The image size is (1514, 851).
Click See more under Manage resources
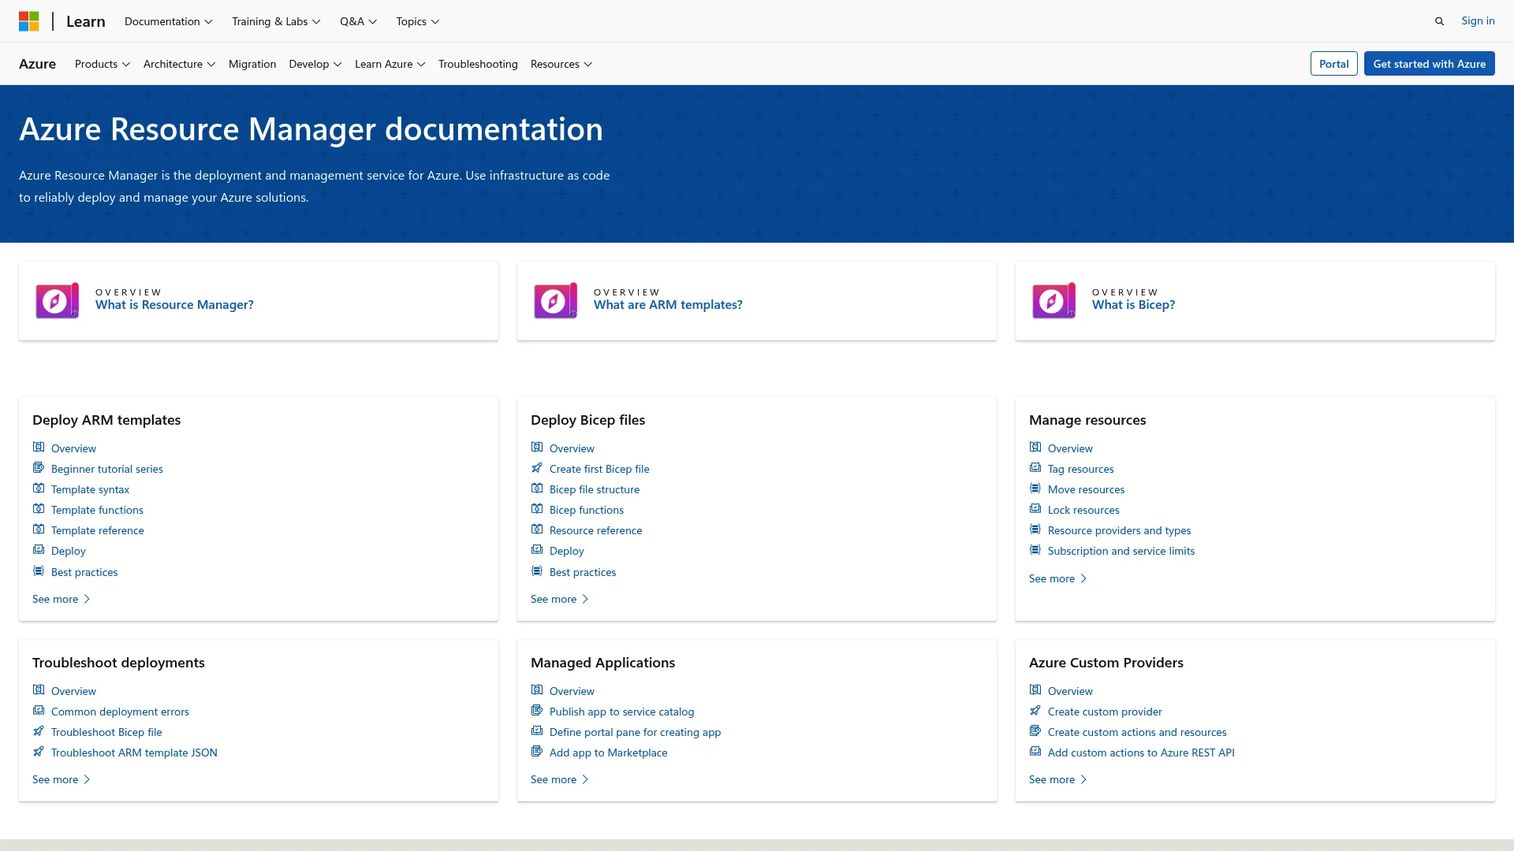(1058, 578)
